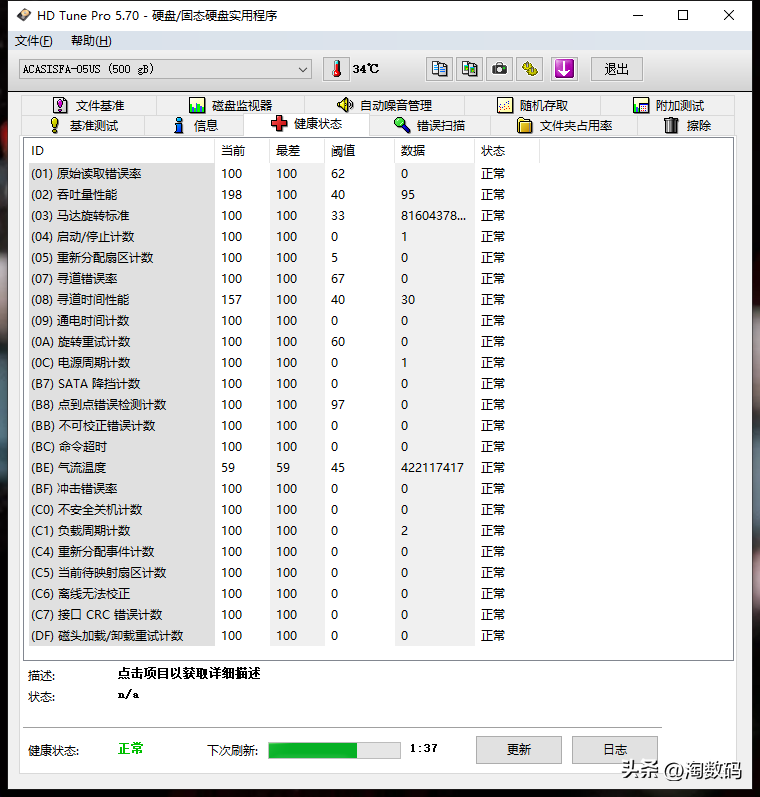Image resolution: width=760 pixels, height=797 pixels.
Task: Open options with the wrench icon
Action: [530, 69]
